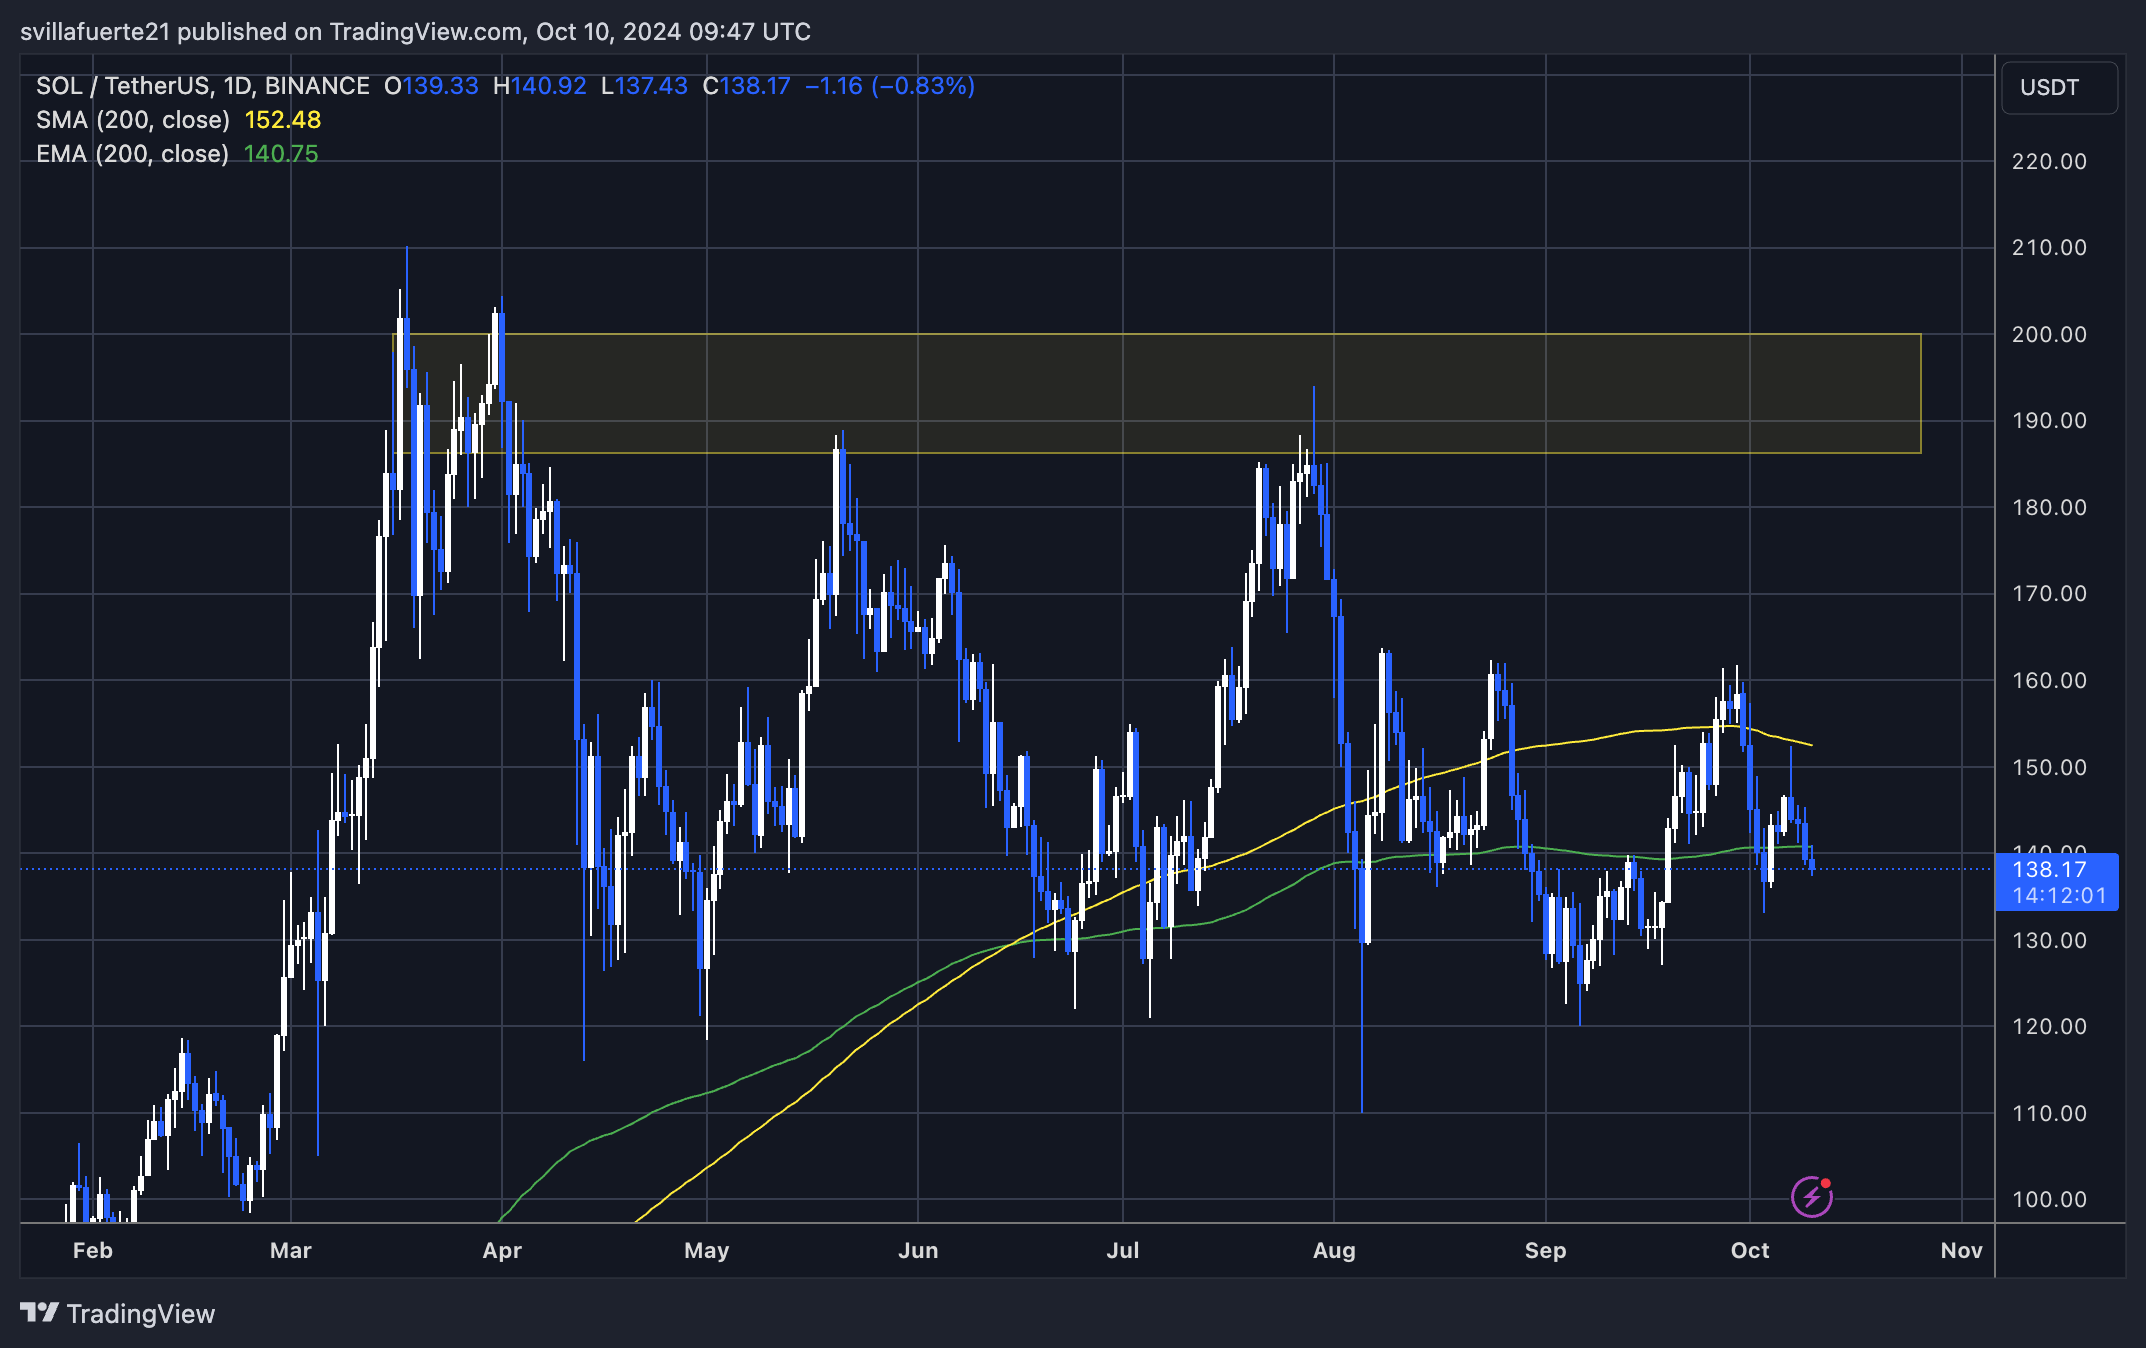Click the yellow resistance zone rectangle
Image resolution: width=2146 pixels, height=1348 pixels.
pyautogui.click(x=1158, y=393)
